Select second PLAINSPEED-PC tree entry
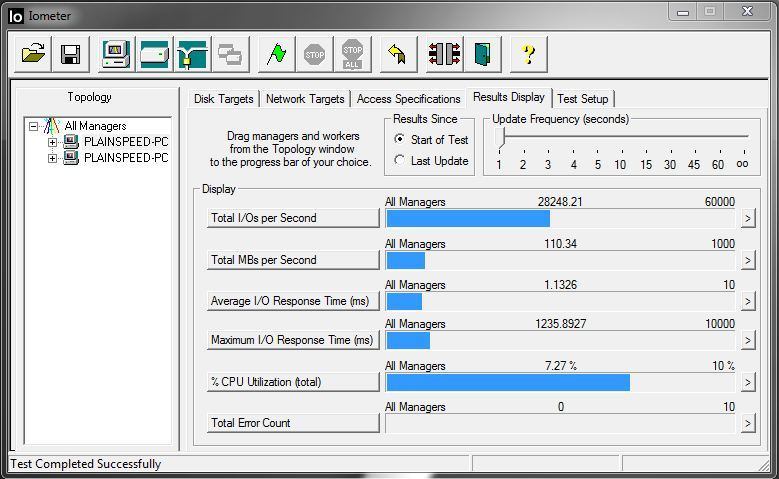Screen dimensions: 779x479 coord(126,158)
